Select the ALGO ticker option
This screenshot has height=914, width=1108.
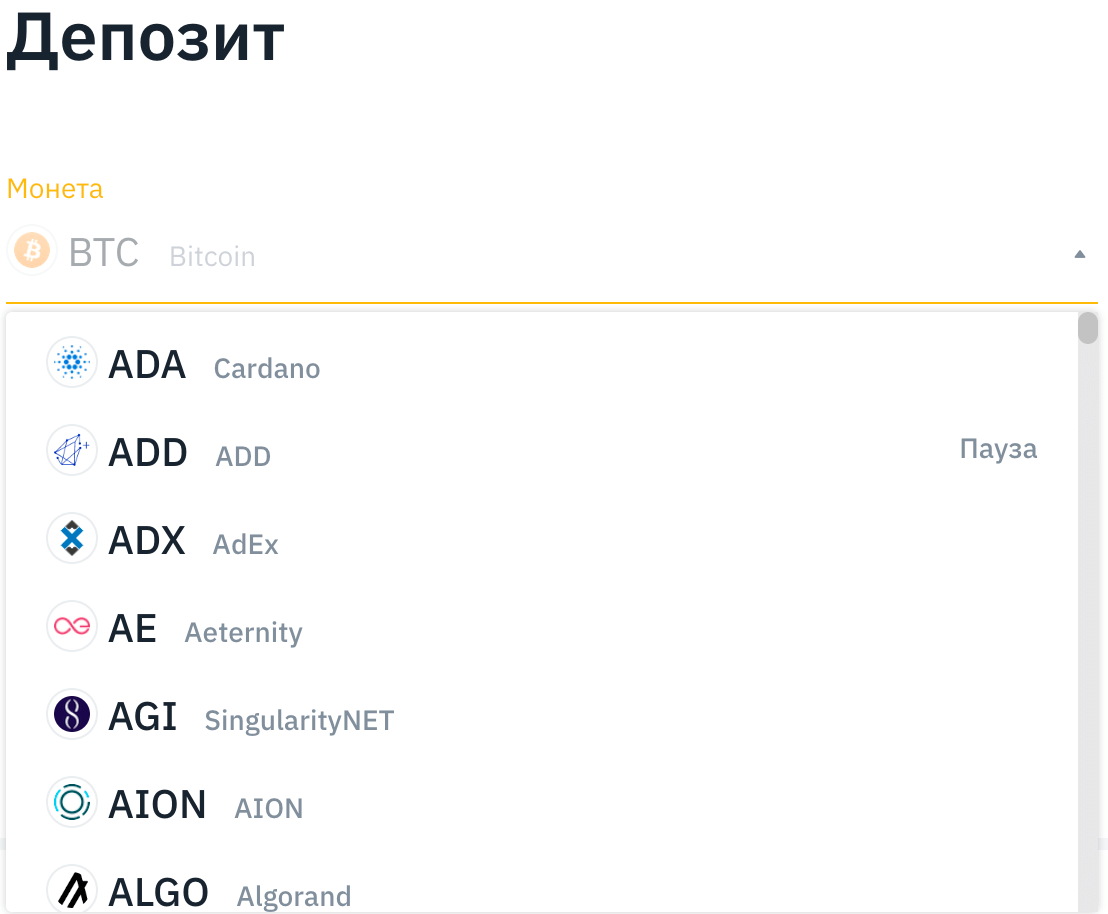tap(158, 892)
